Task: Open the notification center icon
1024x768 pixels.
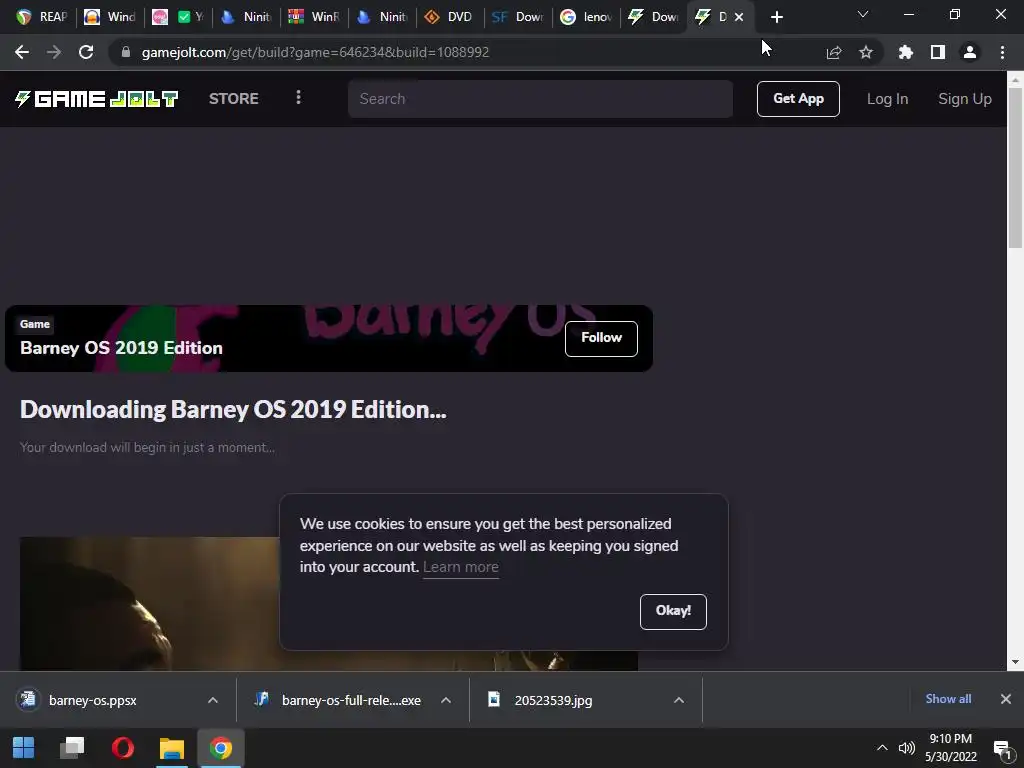Action: (1002, 748)
